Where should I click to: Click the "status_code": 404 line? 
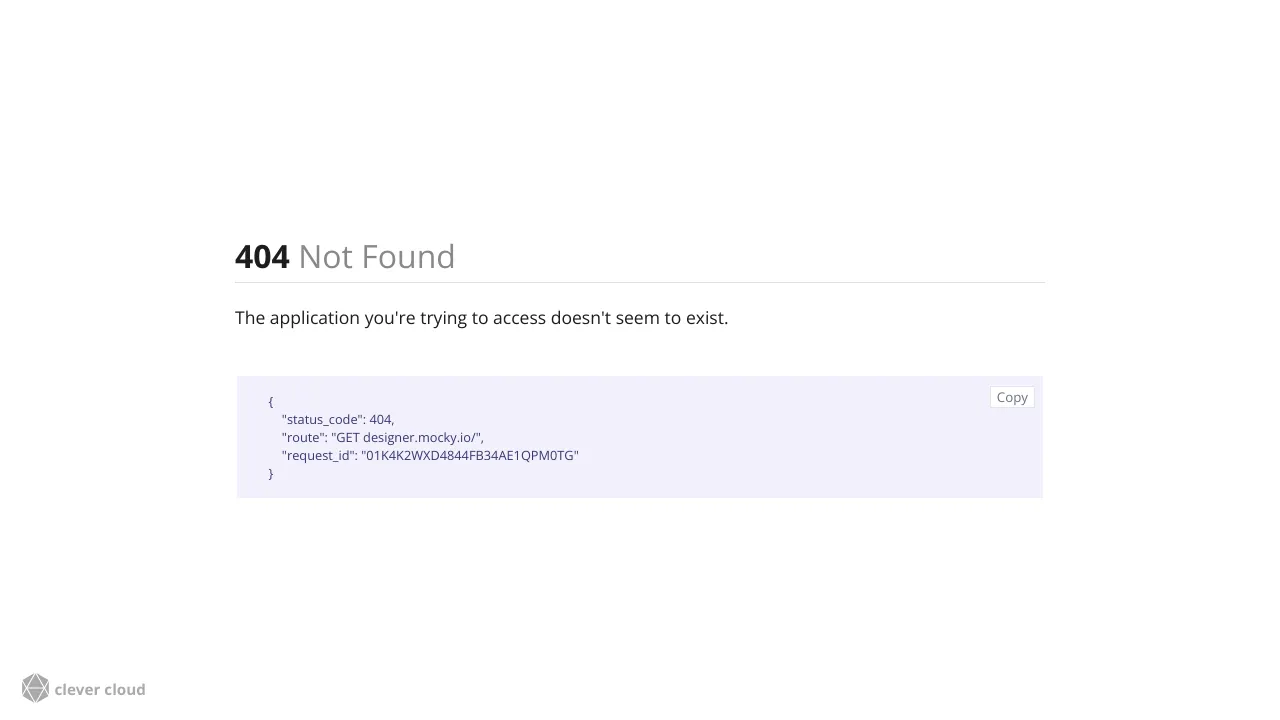coord(338,419)
